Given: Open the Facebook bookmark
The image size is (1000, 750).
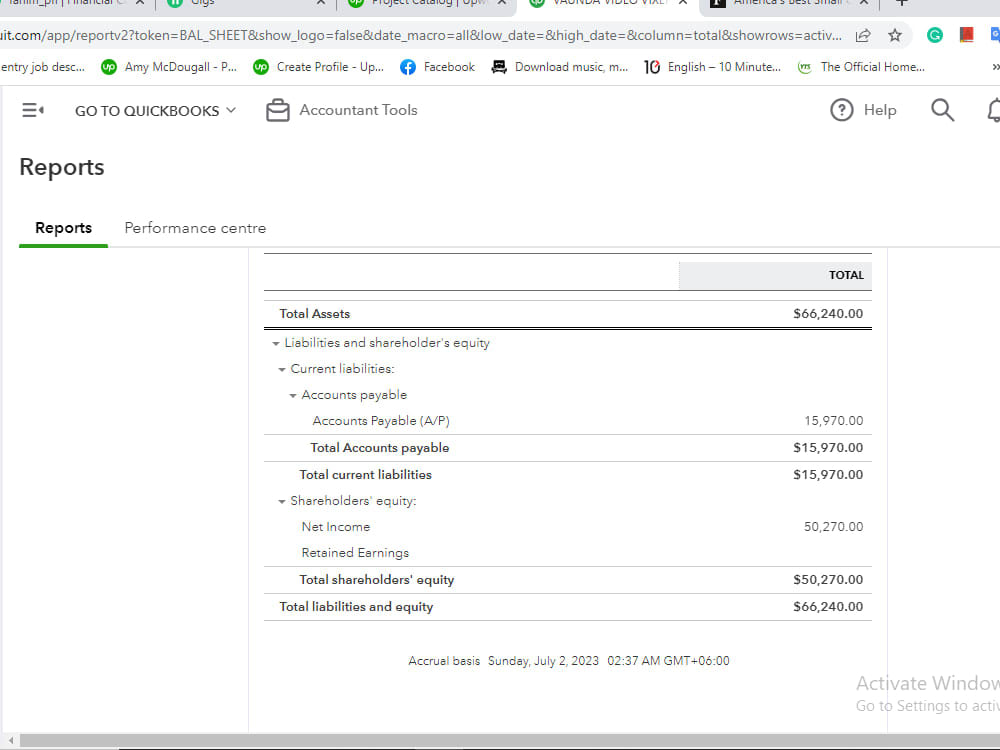Looking at the screenshot, I should coord(438,67).
